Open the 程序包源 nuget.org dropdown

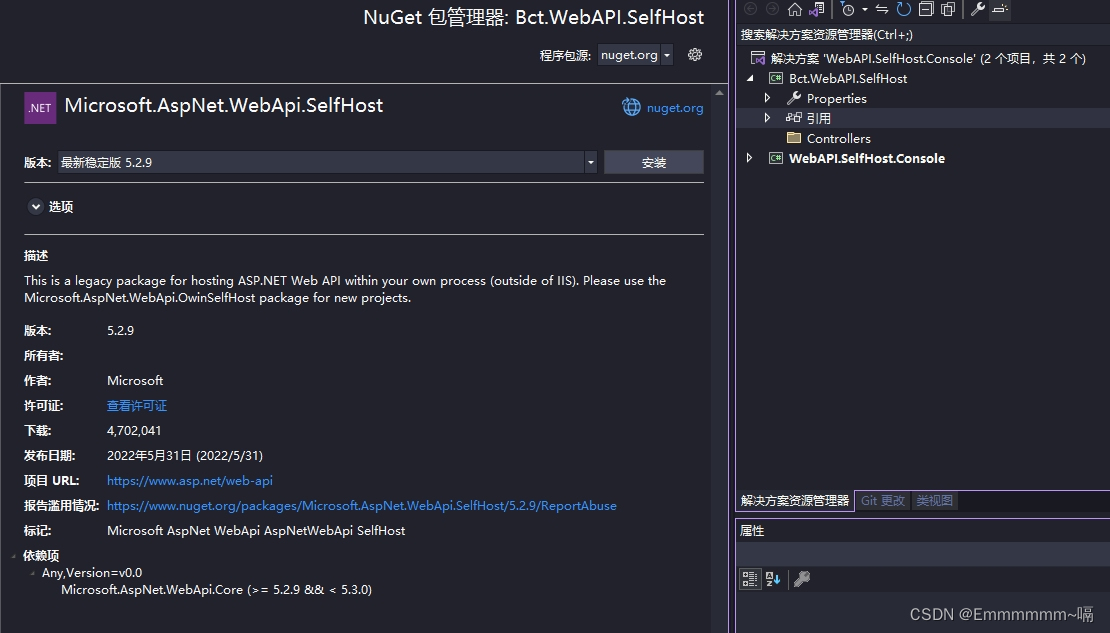667,55
